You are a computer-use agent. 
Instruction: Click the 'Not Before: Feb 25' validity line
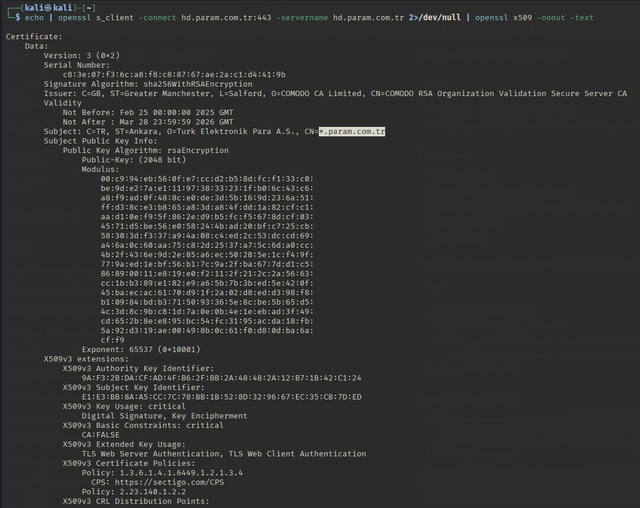tap(148, 112)
